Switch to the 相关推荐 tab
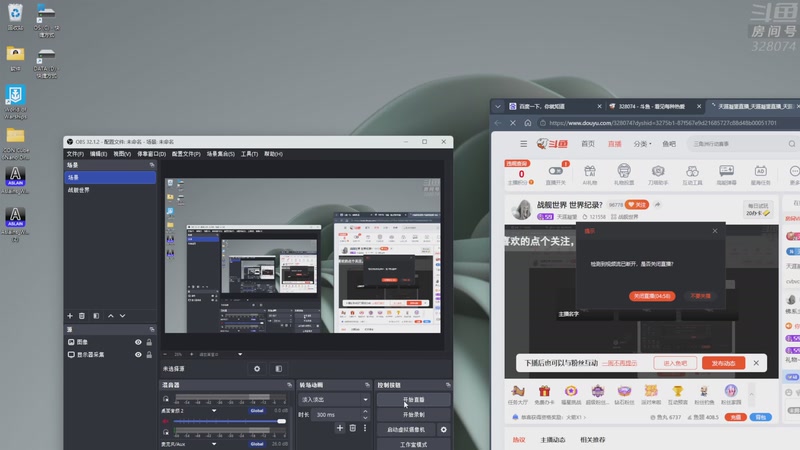 592,440
